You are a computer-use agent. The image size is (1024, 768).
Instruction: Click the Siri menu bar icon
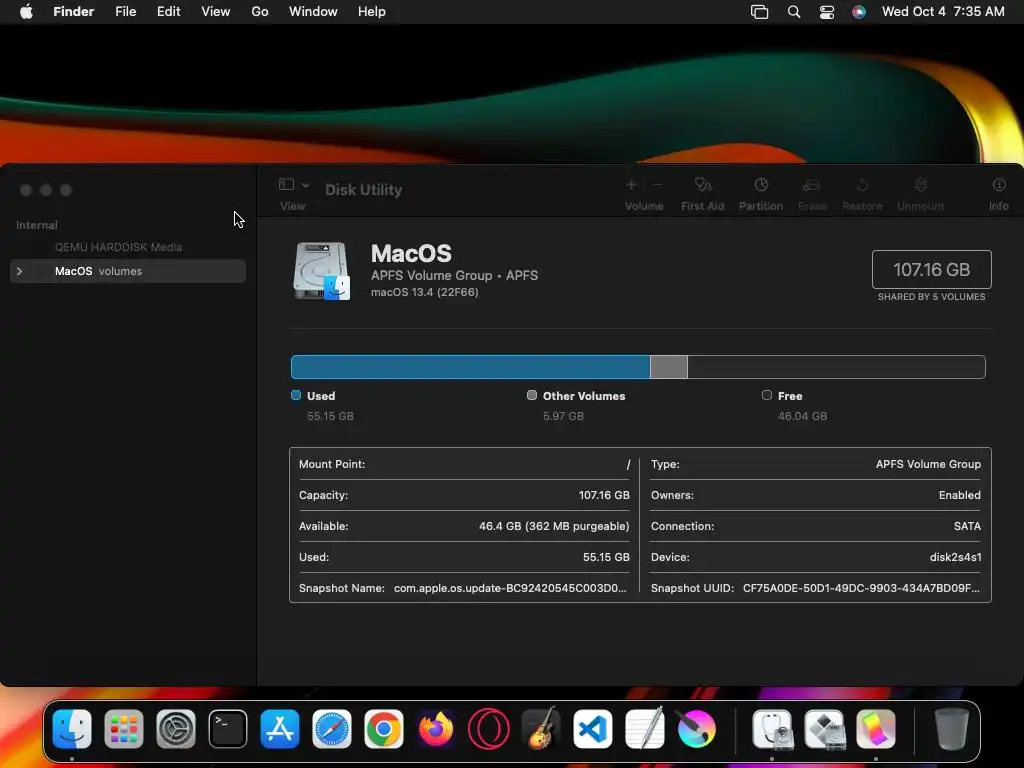point(859,12)
